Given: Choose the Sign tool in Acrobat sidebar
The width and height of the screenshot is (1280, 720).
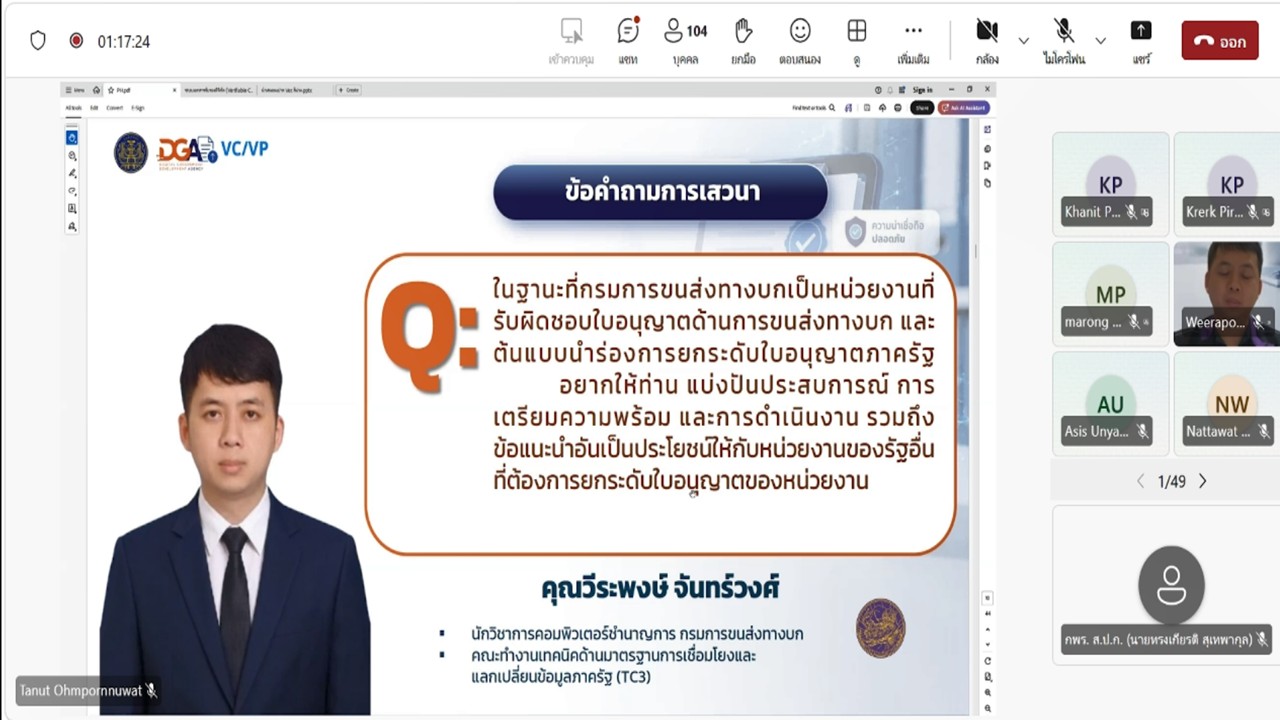Looking at the screenshot, I should click(x=72, y=226).
